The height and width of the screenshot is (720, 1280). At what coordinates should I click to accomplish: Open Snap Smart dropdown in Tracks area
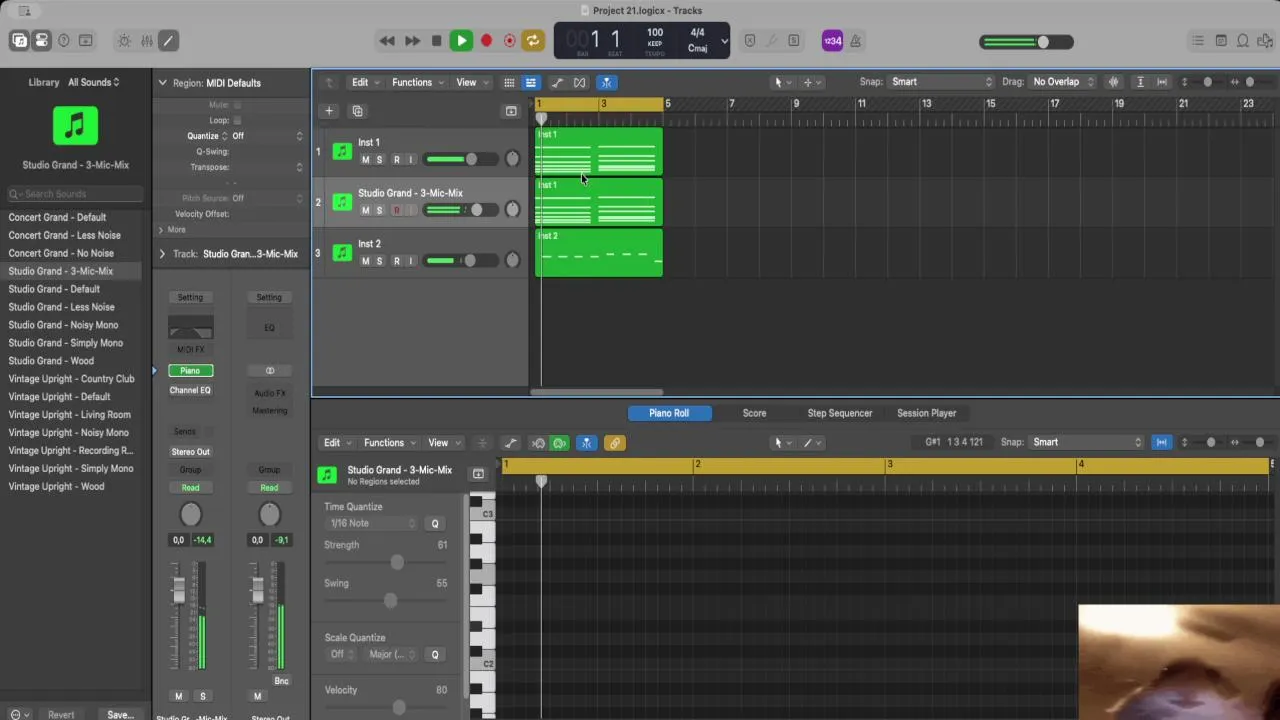[942, 82]
